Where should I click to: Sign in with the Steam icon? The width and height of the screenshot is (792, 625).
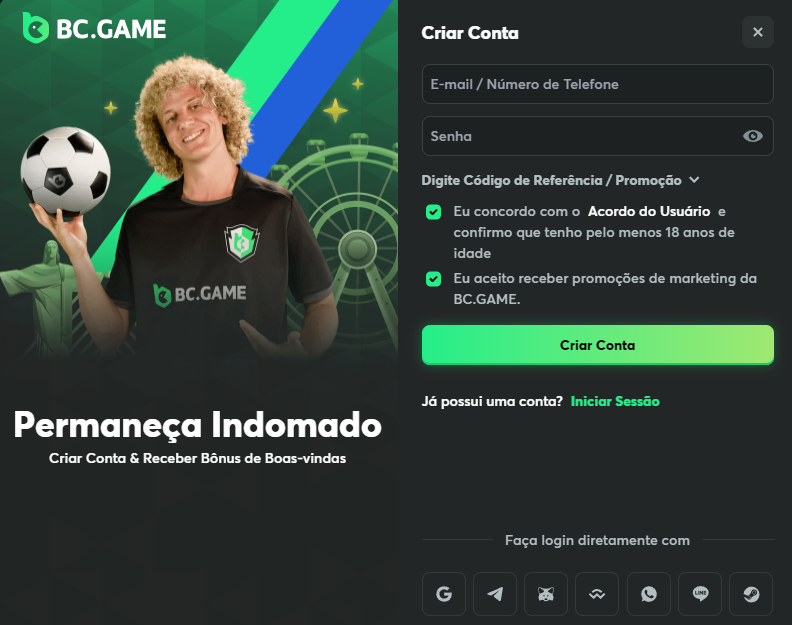click(751, 594)
